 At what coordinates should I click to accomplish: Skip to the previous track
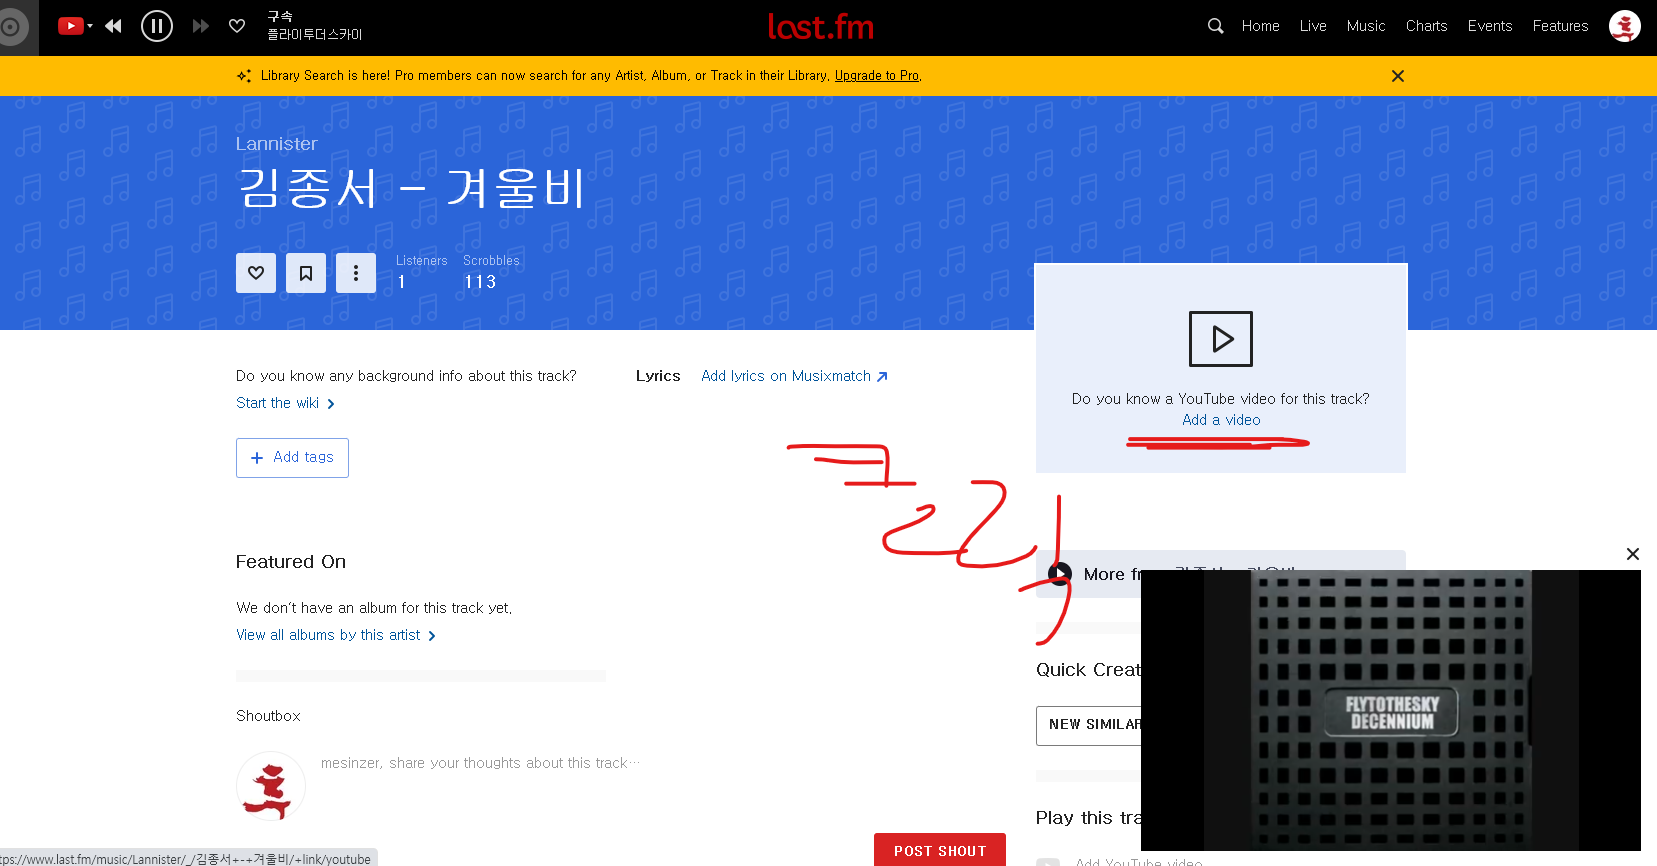click(x=113, y=26)
